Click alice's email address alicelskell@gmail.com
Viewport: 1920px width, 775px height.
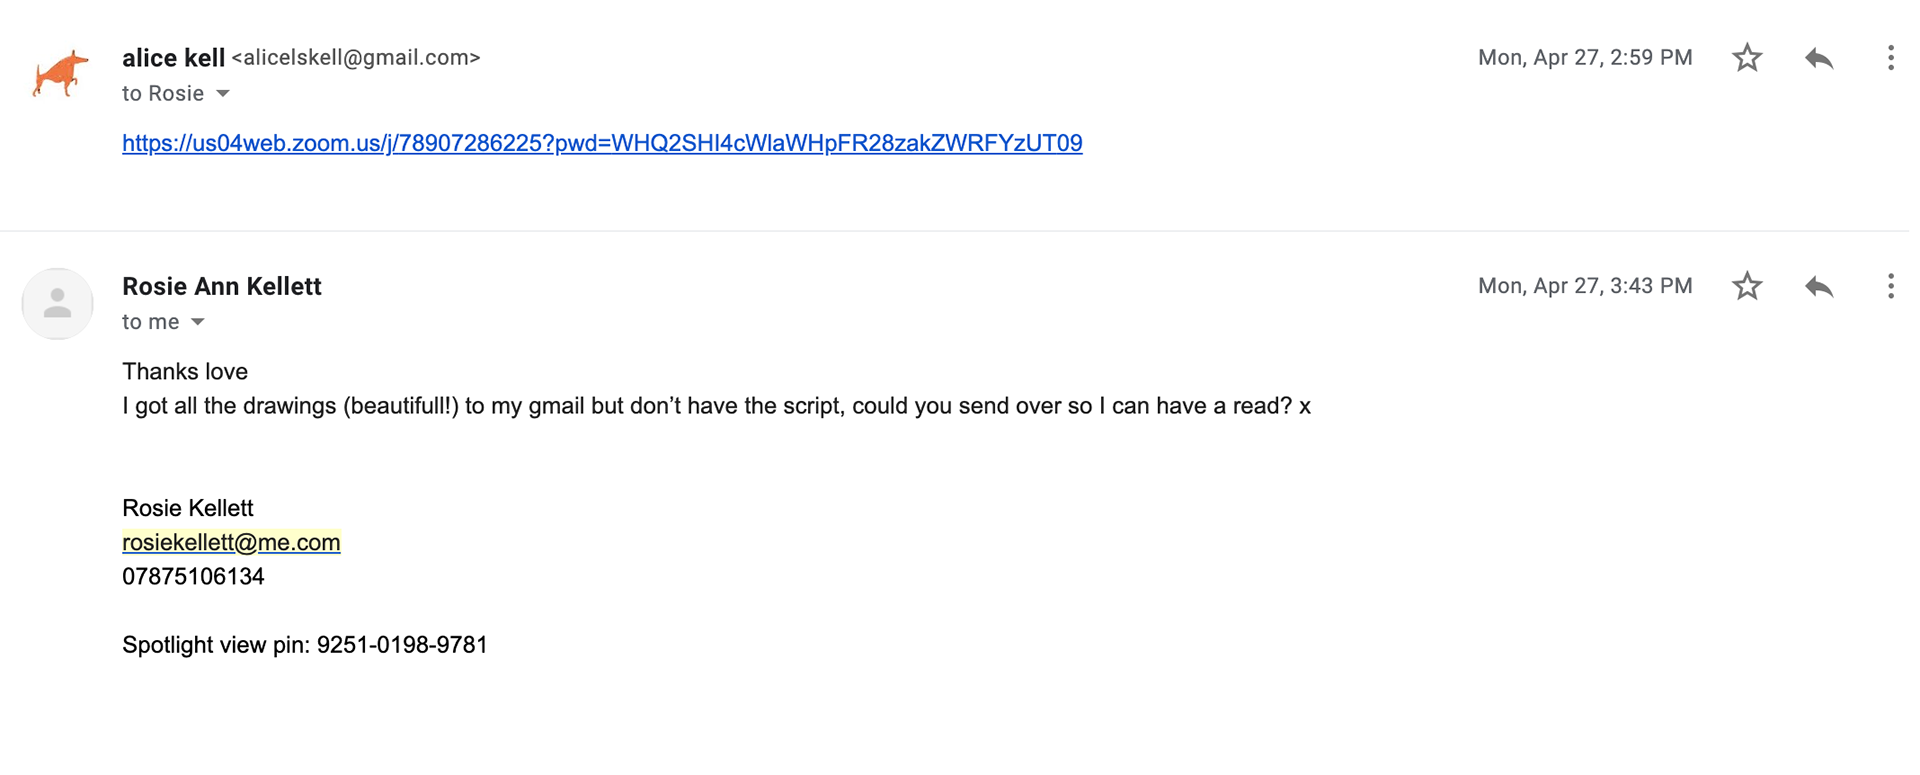coord(356,58)
